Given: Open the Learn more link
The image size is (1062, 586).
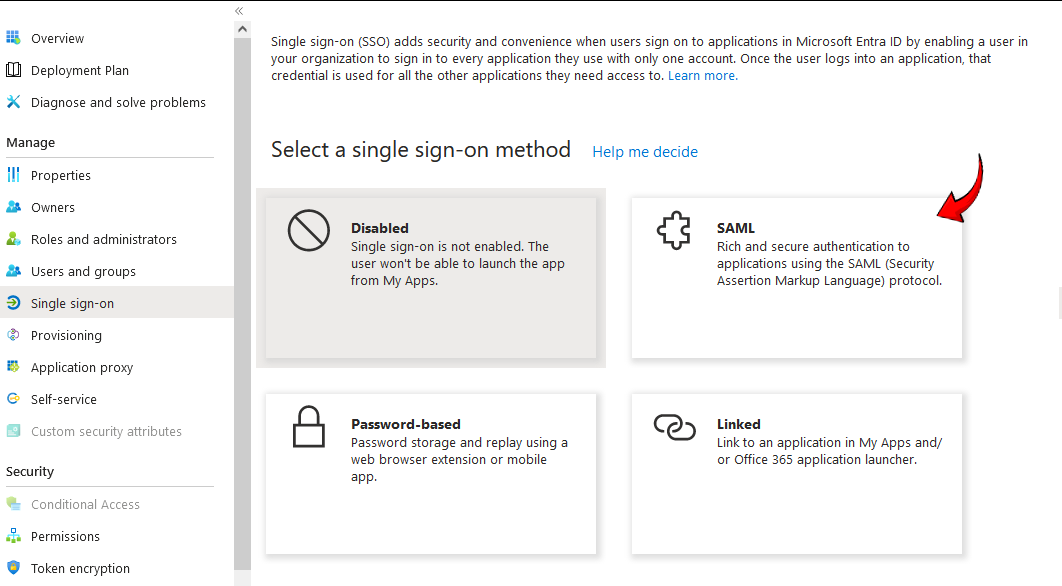Looking at the screenshot, I should [702, 76].
